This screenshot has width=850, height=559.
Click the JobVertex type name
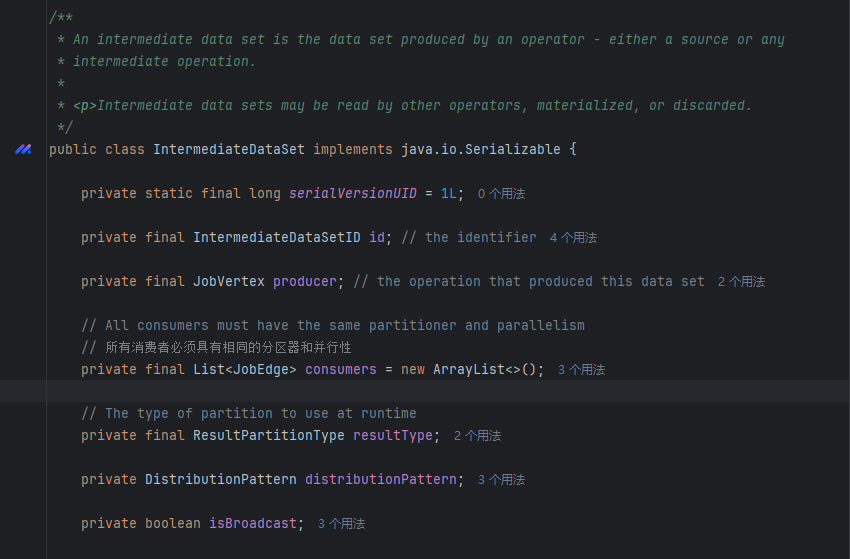pyautogui.click(x=229, y=281)
